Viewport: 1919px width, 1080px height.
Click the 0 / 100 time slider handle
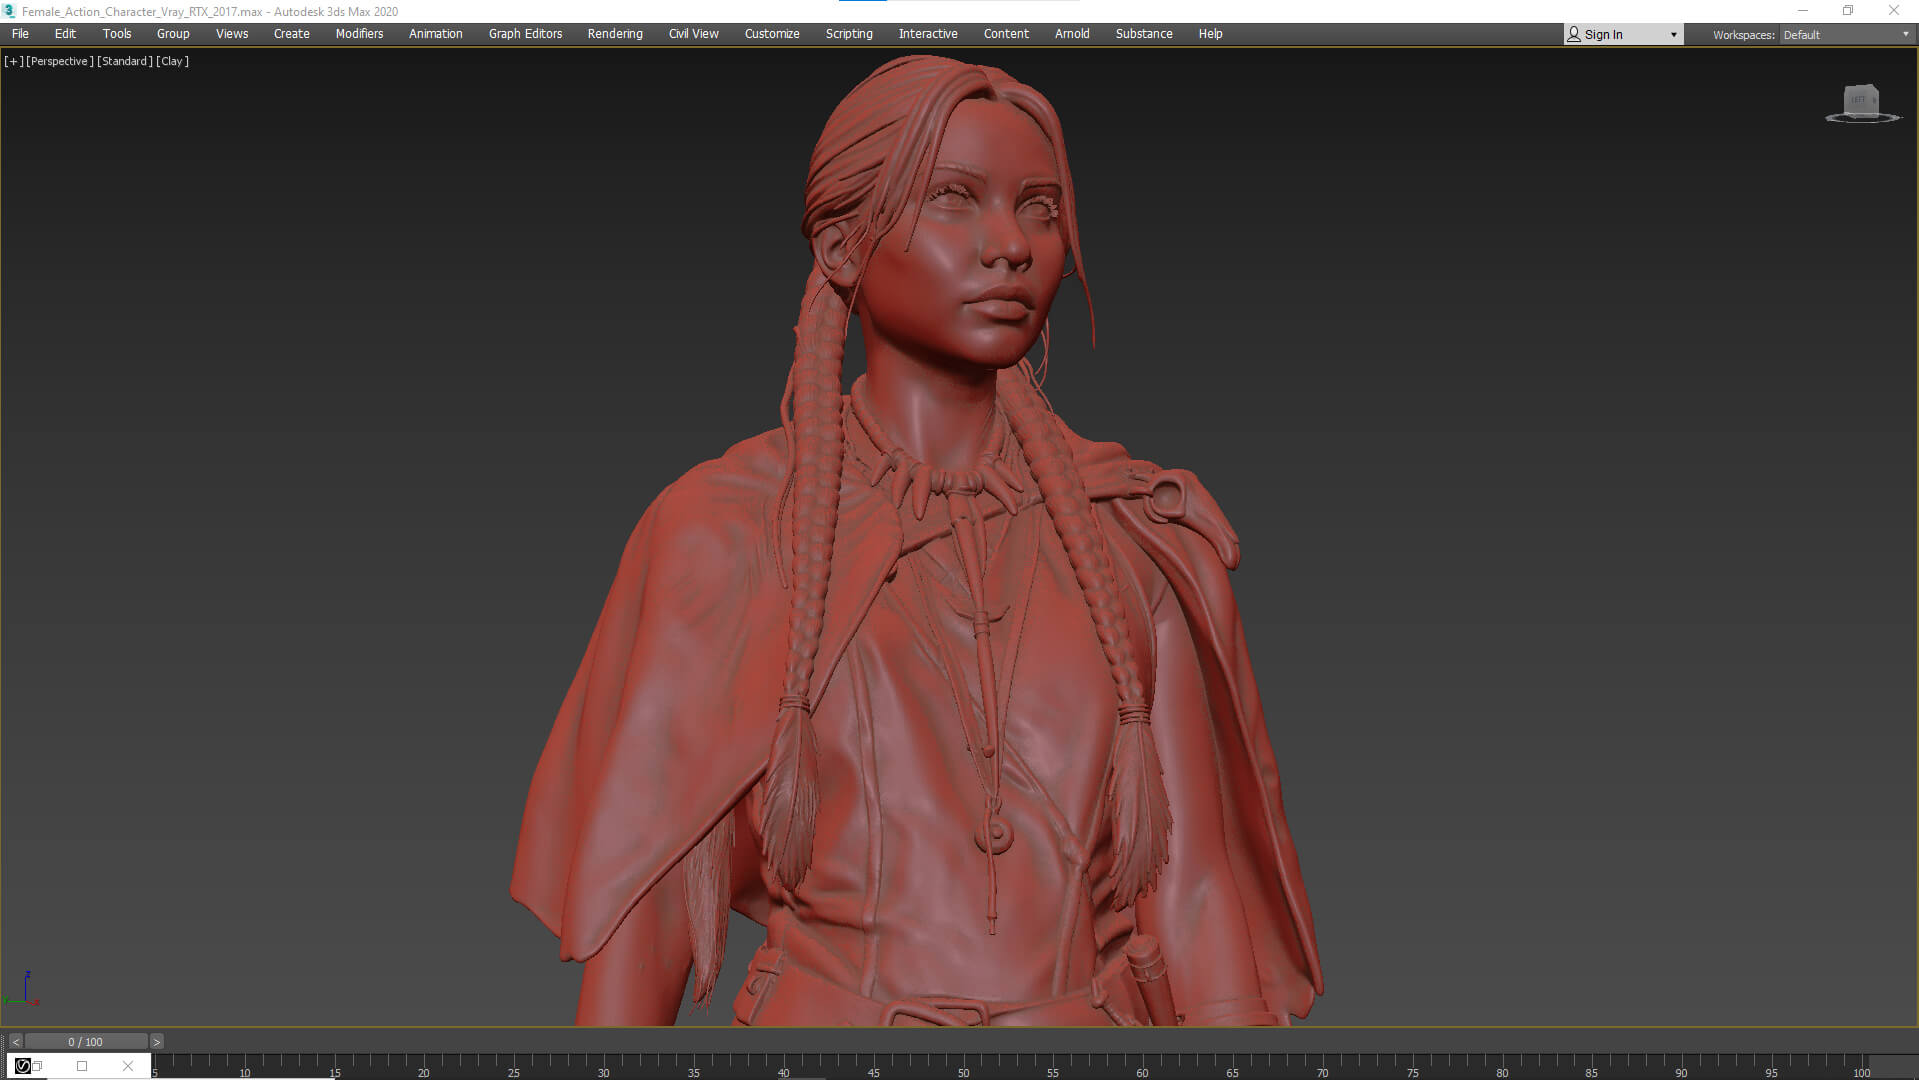tap(86, 1042)
